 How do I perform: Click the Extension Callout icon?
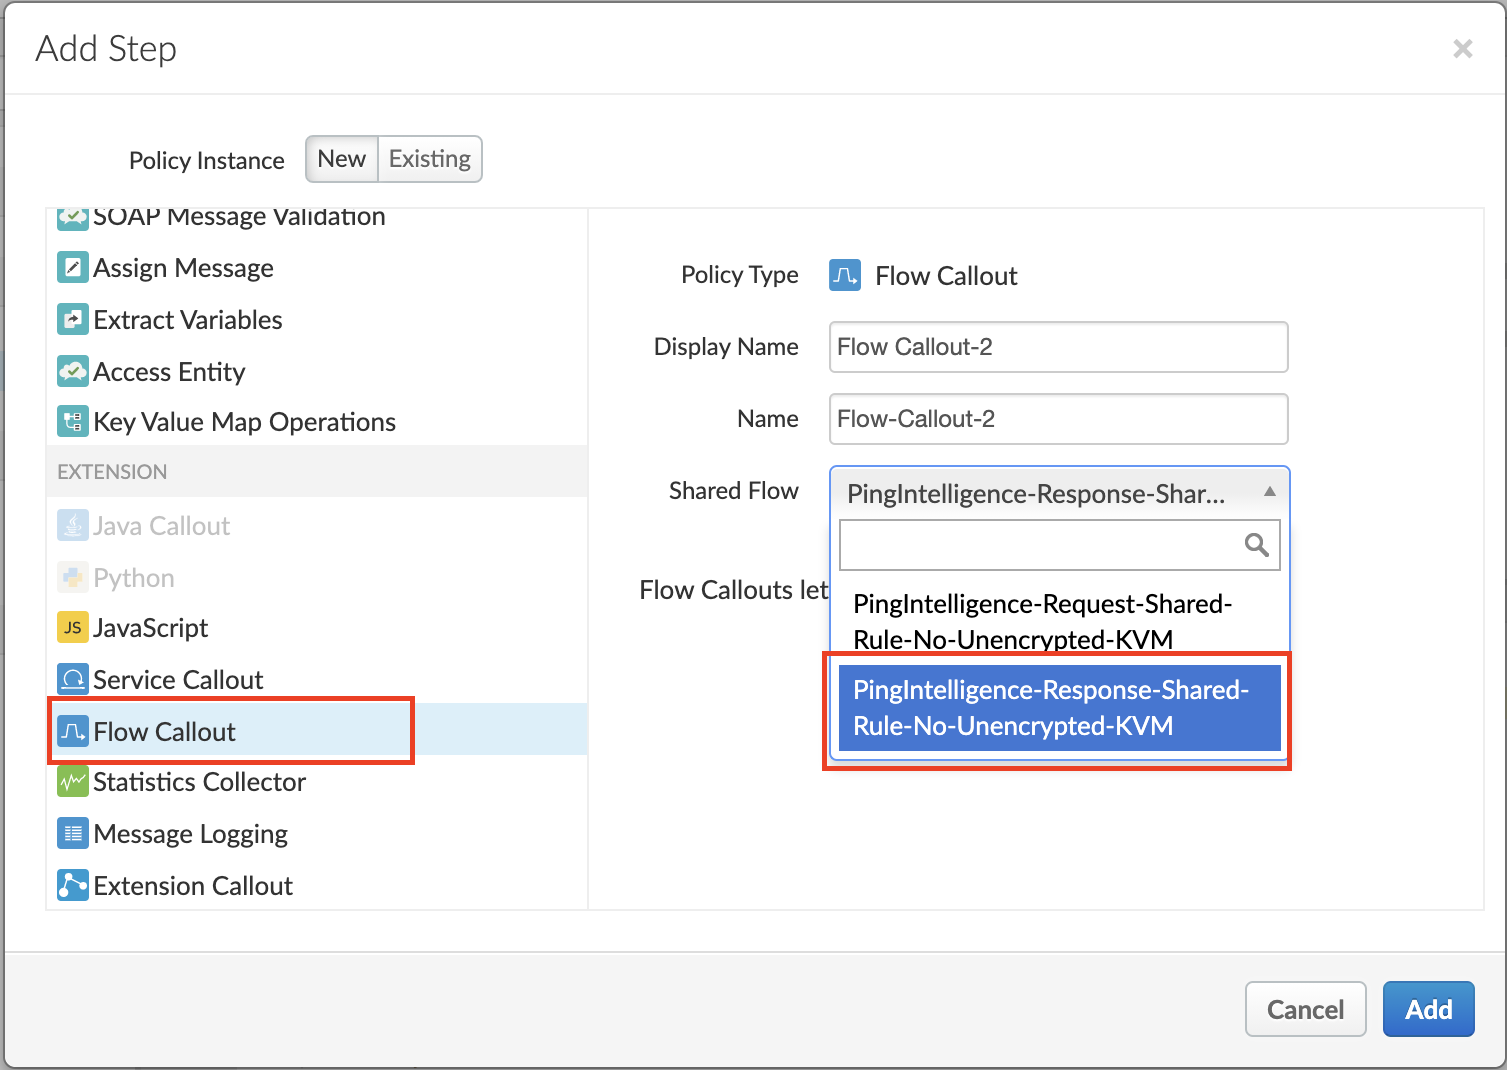[72, 886]
